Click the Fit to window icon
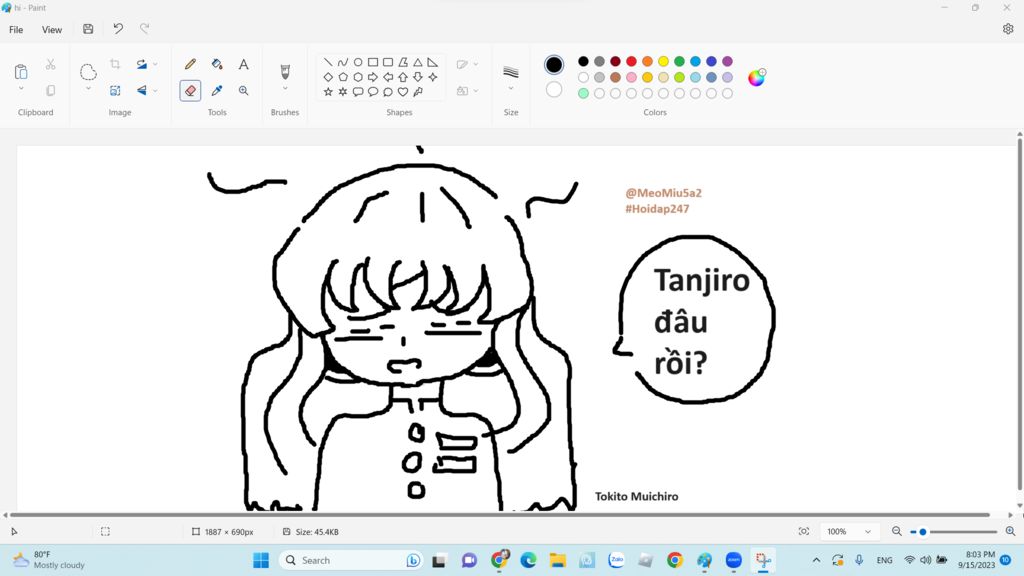The height and width of the screenshot is (576, 1024). [804, 532]
